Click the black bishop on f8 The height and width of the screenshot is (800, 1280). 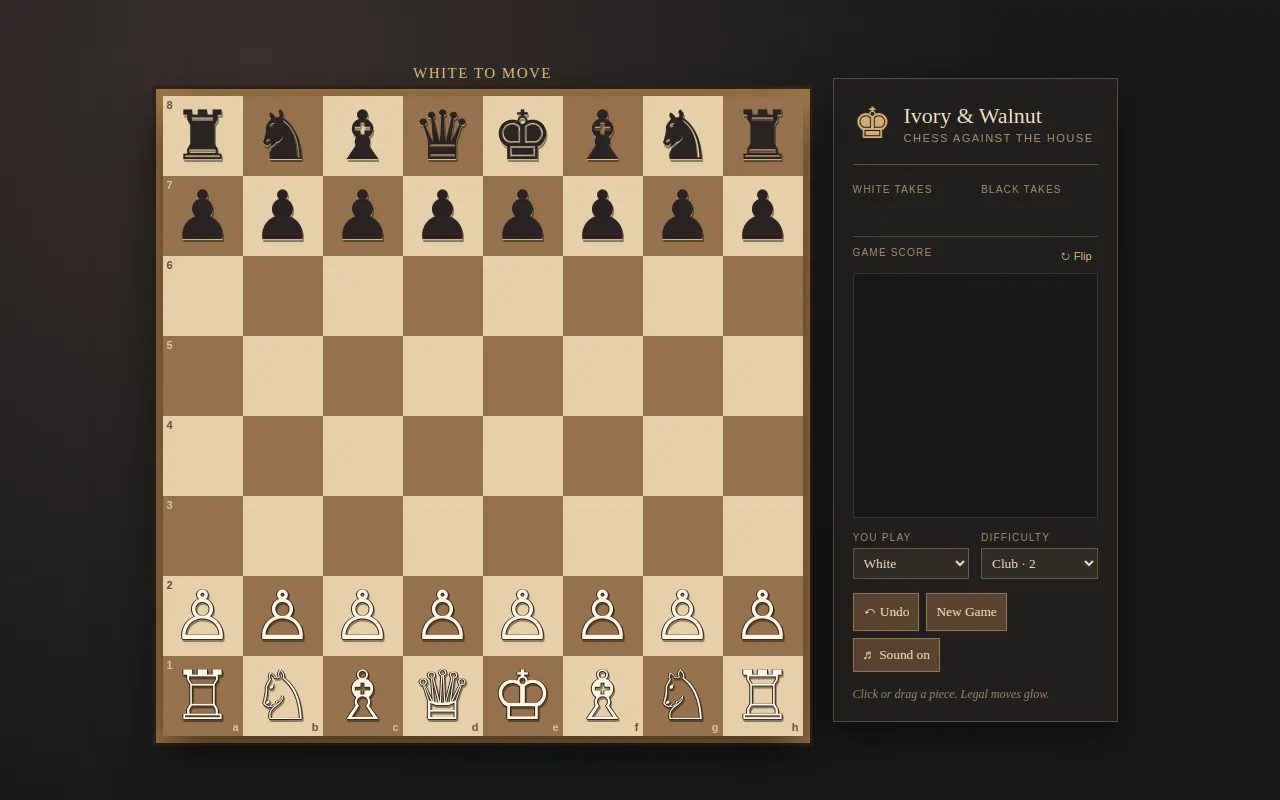click(x=603, y=136)
